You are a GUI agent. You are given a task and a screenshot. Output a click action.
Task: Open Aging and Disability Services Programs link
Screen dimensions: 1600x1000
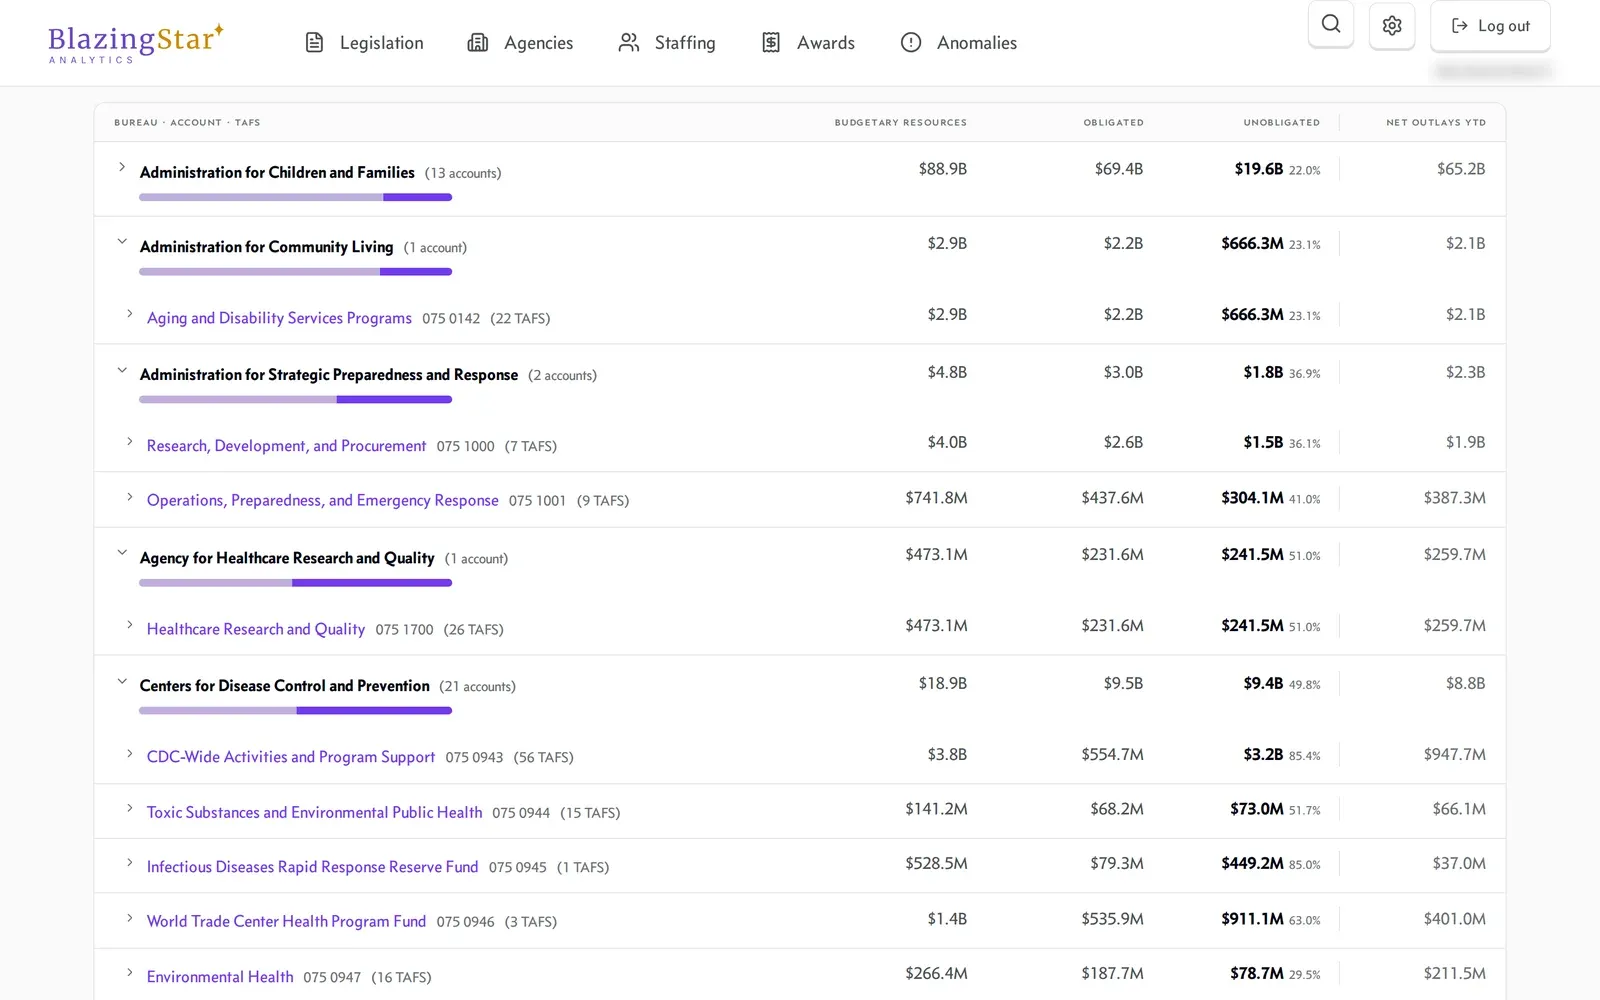279,318
